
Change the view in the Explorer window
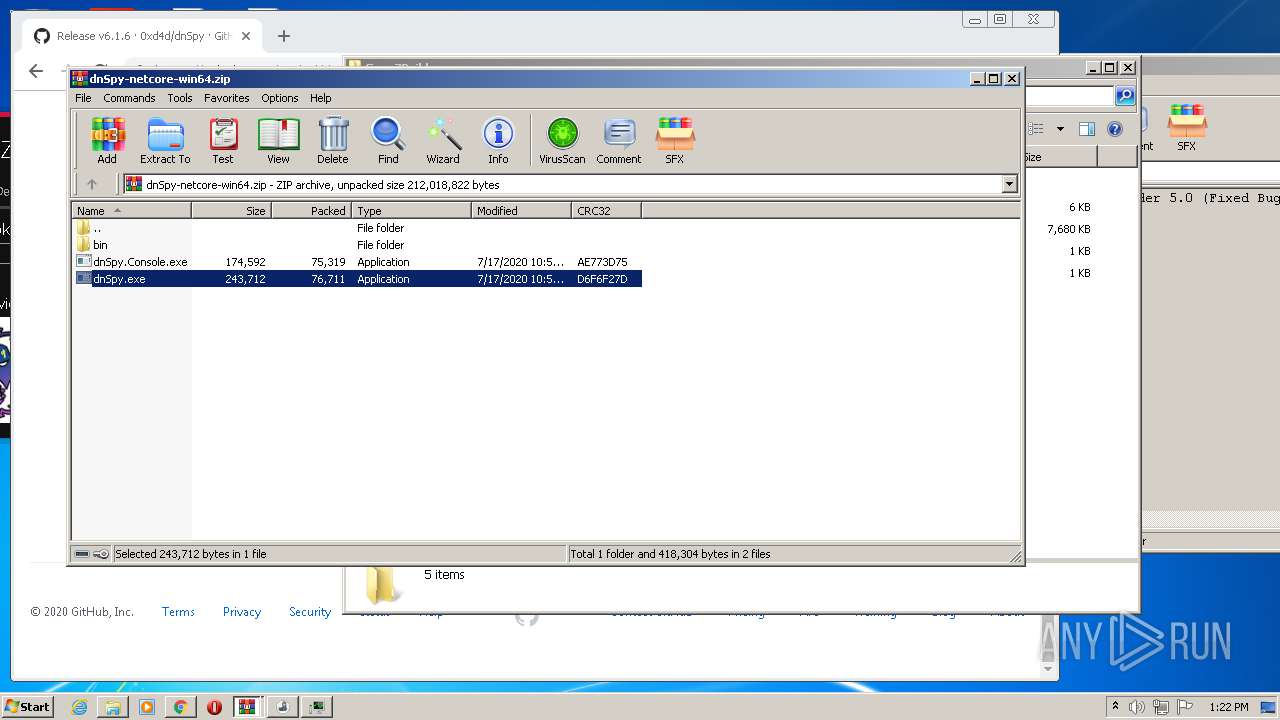point(1037,129)
